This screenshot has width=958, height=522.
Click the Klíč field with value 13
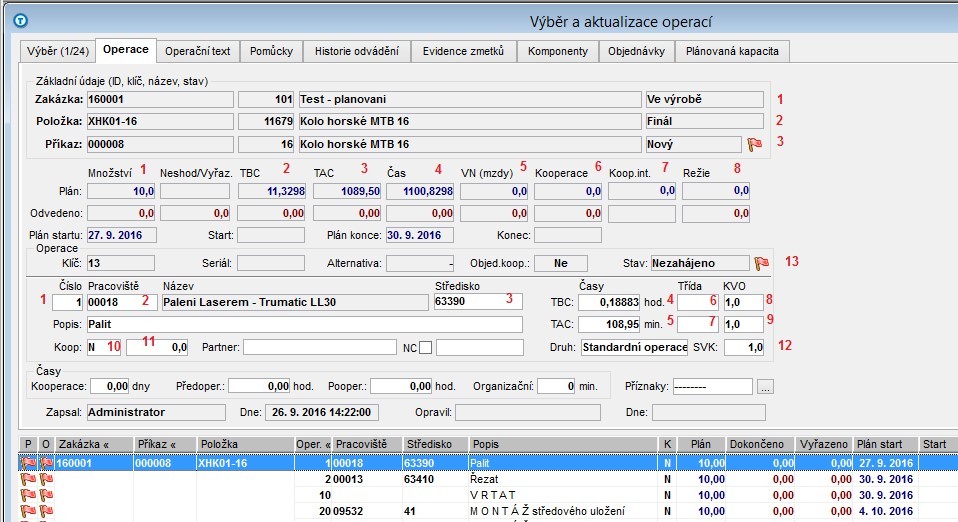tap(120, 263)
